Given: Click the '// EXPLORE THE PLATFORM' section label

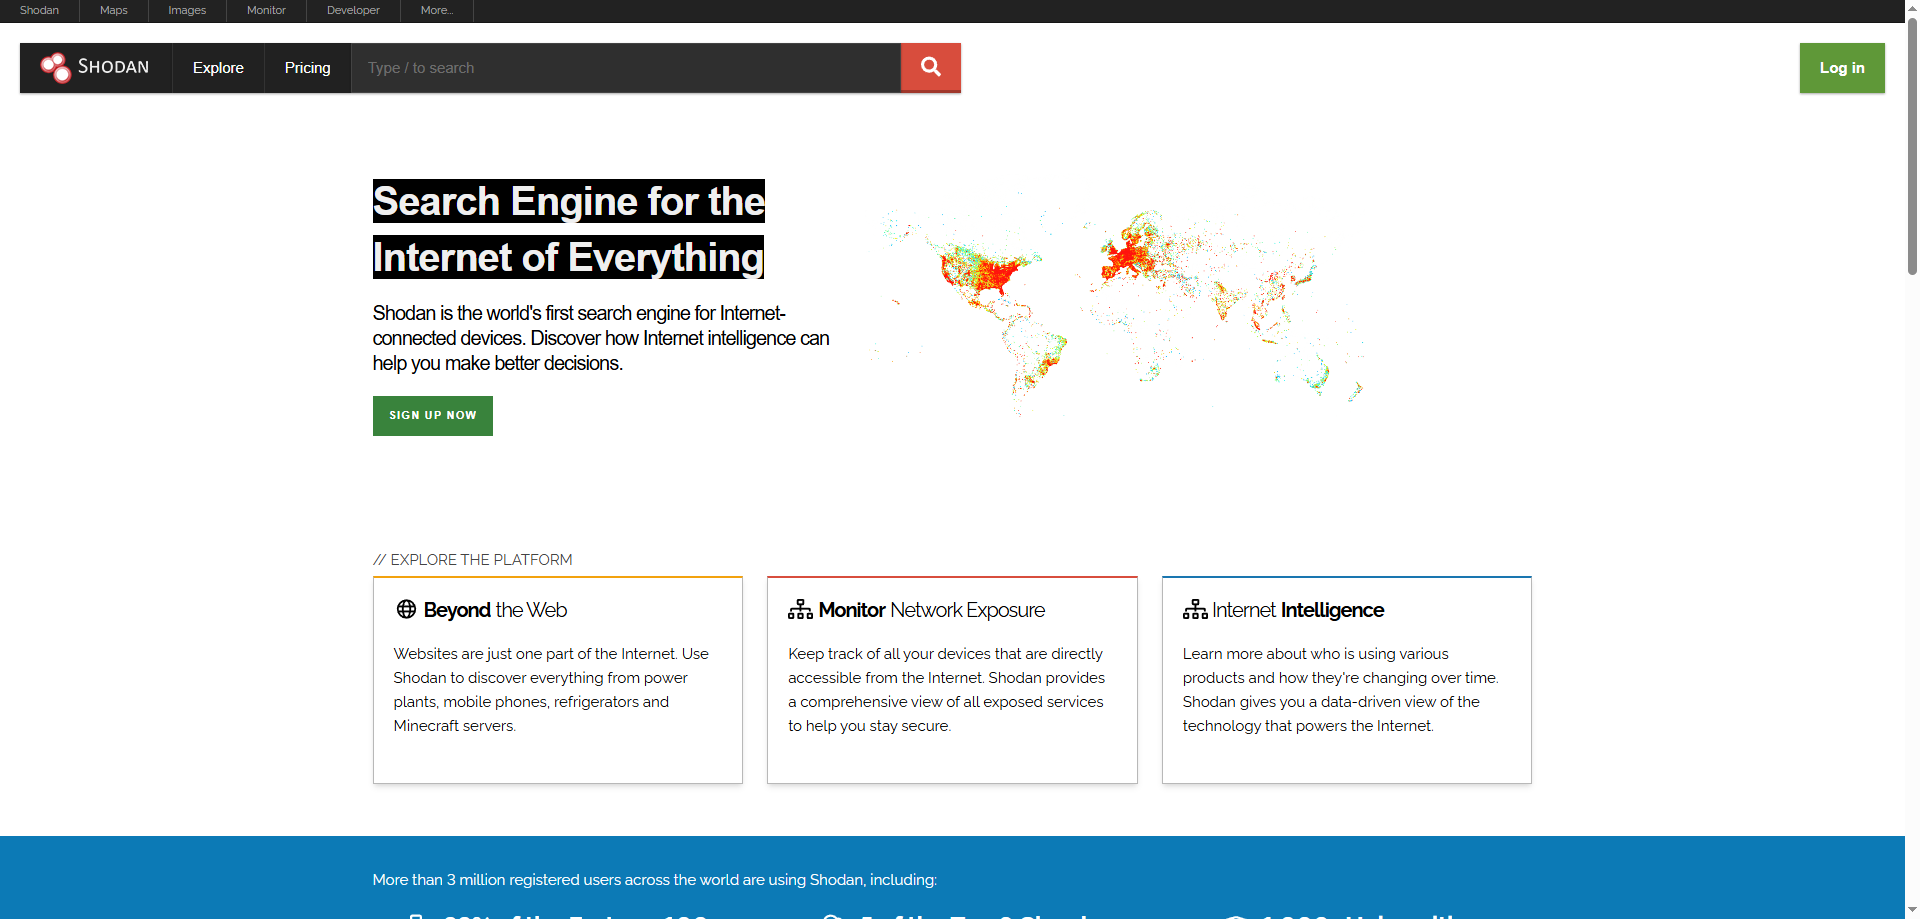Looking at the screenshot, I should tap(473, 560).
